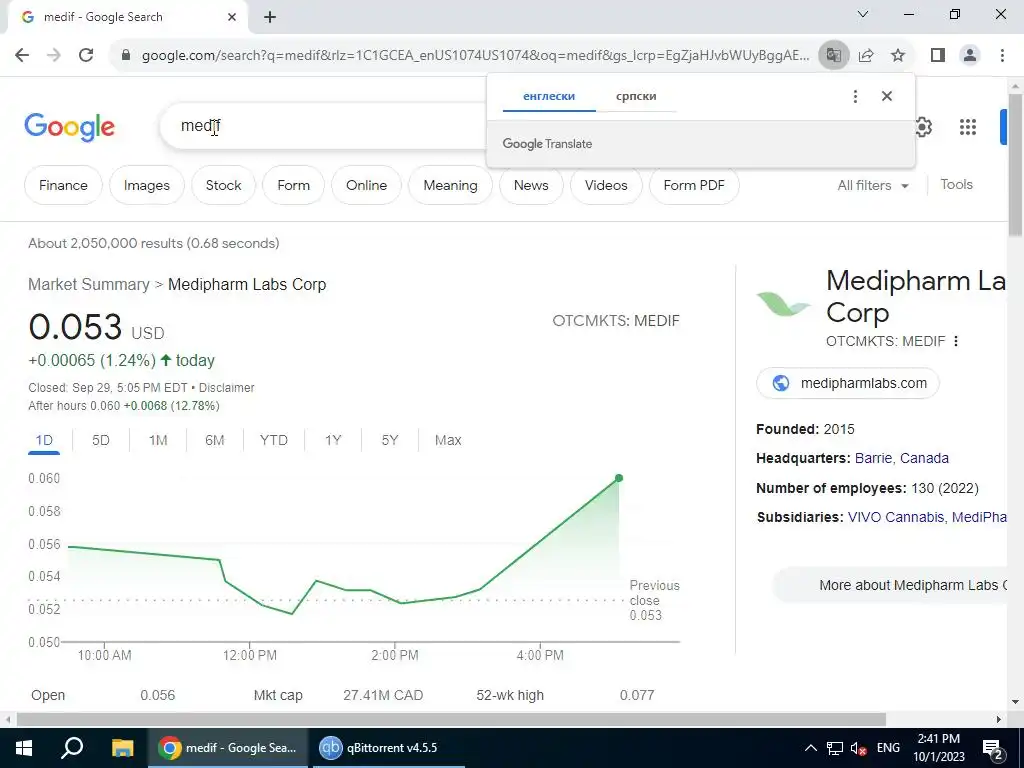Click the vertical page scrollbar thumb
The height and width of the screenshot is (768, 1024).
(x=1016, y=165)
